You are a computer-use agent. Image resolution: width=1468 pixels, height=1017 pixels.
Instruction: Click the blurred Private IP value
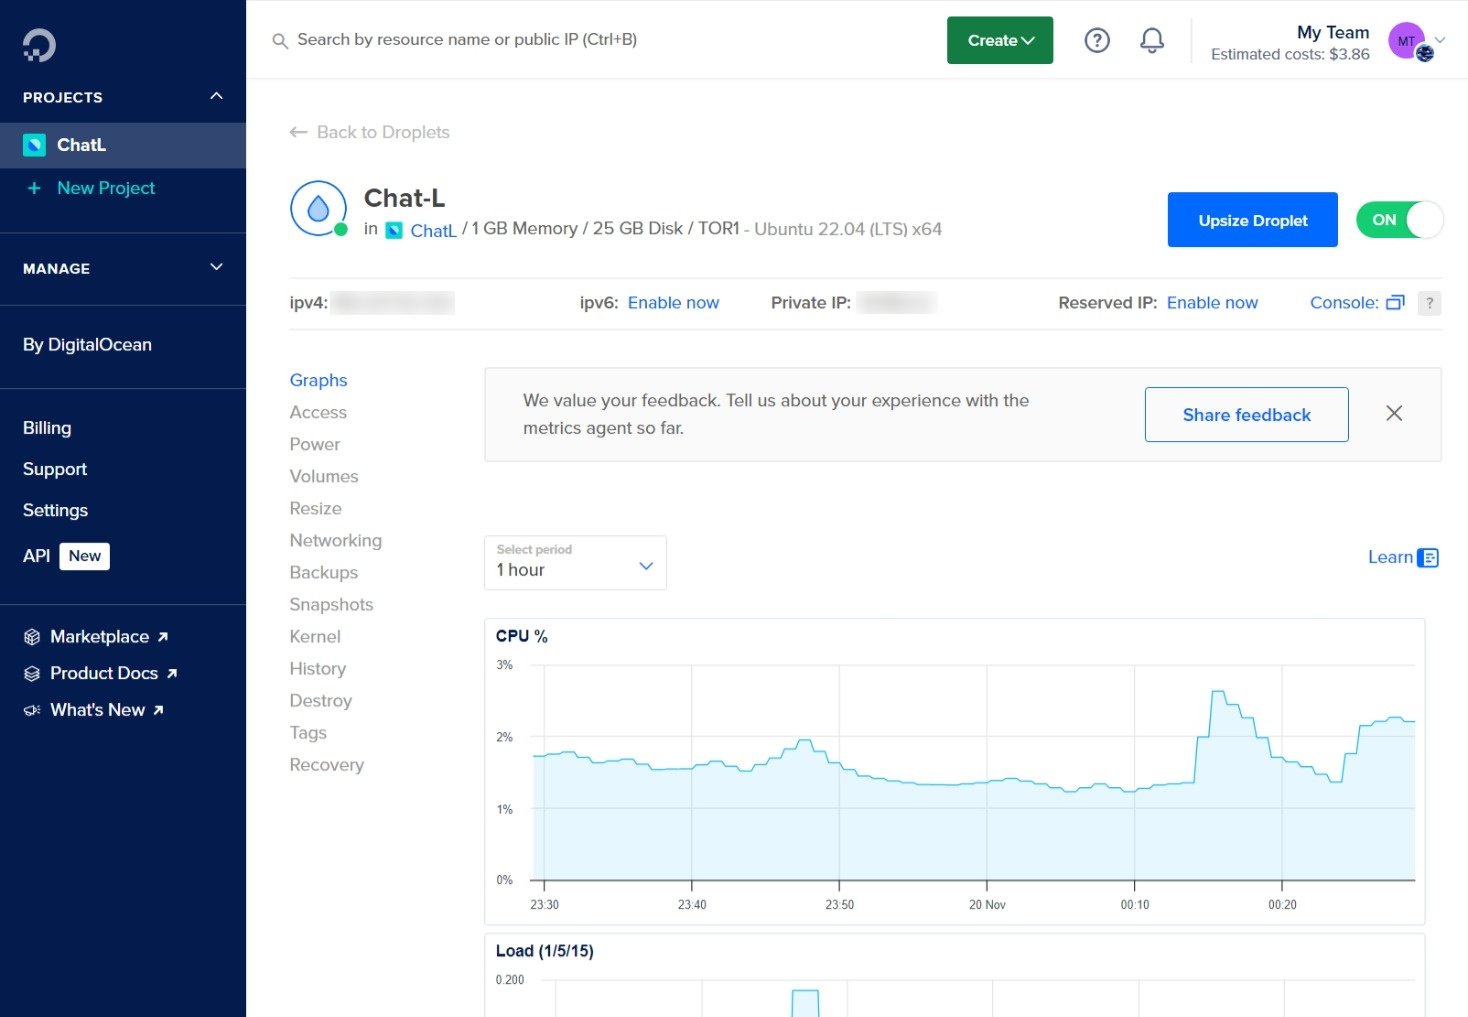point(896,303)
